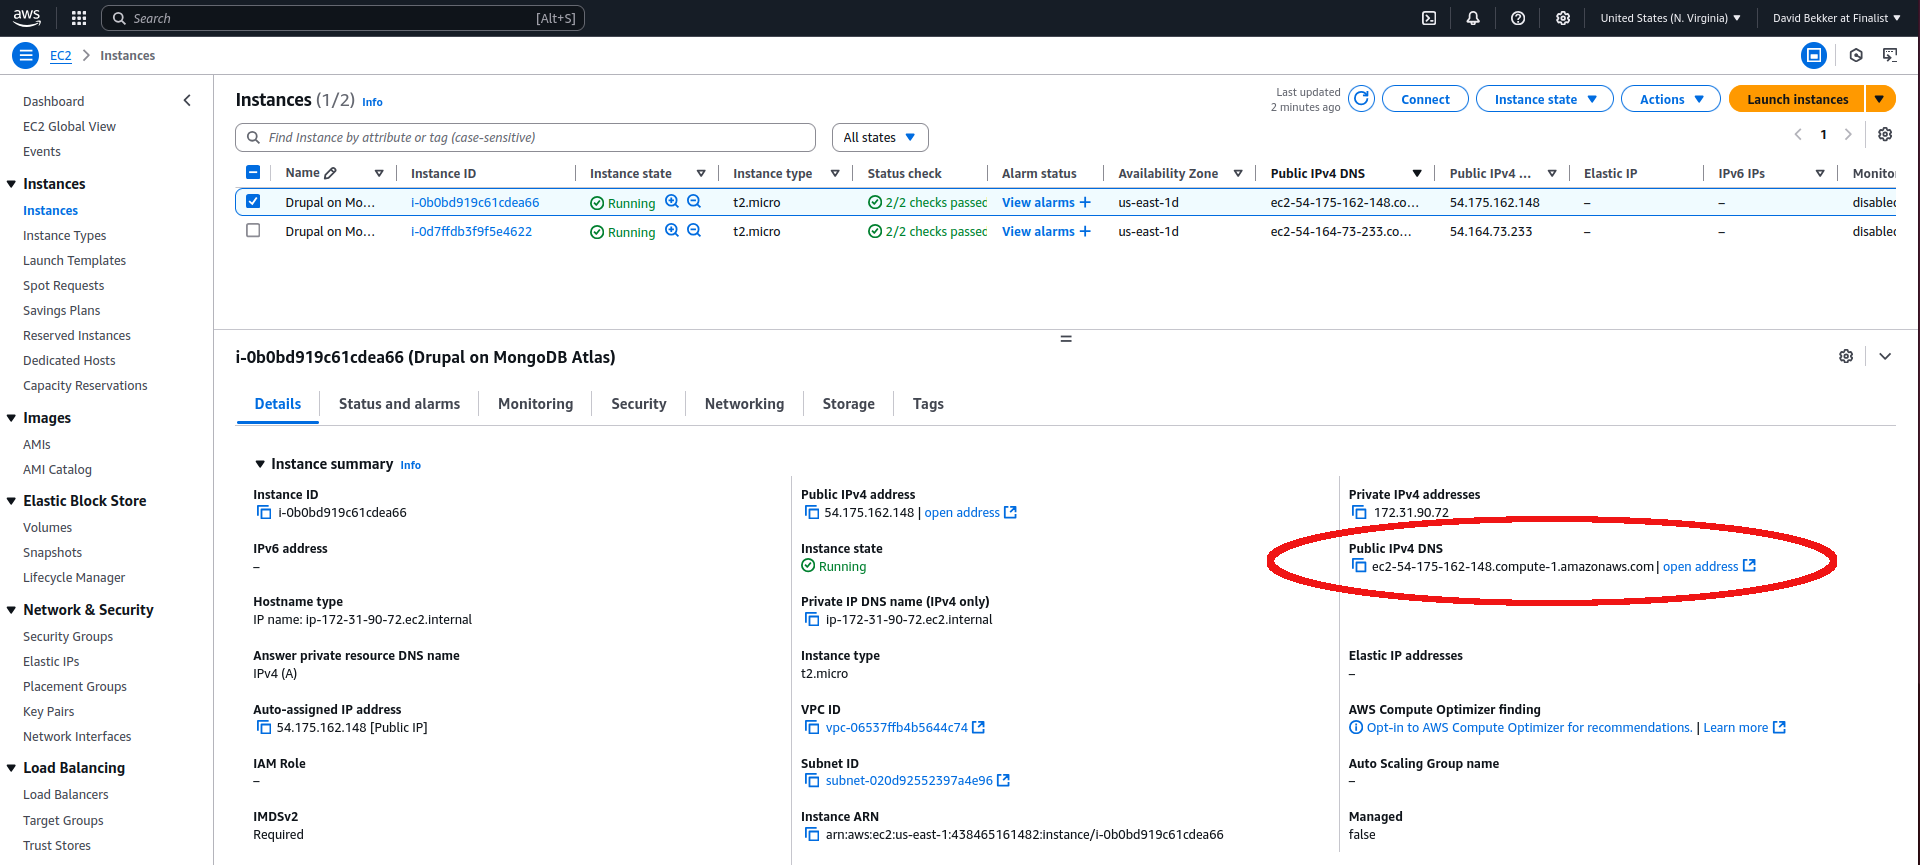This screenshot has width=1920, height=865.
Task: Open the Actions dropdown
Action: coord(1671,99)
